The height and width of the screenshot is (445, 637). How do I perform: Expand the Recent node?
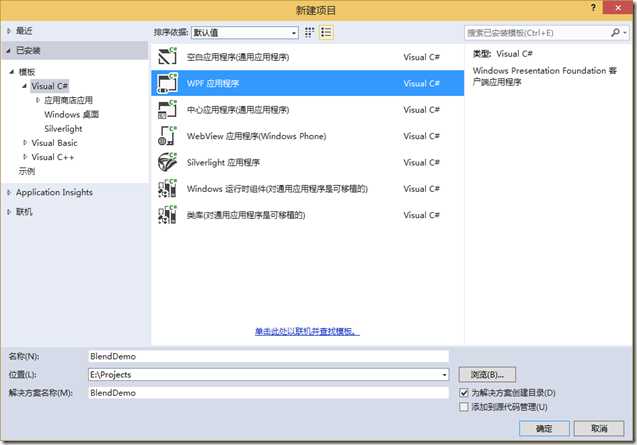point(9,31)
